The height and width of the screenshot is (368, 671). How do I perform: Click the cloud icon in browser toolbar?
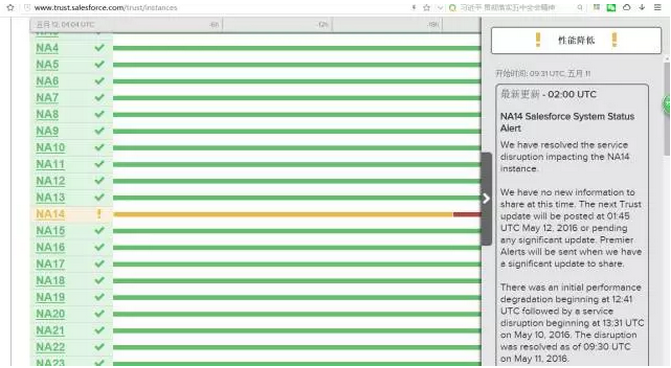coord(626,7)
